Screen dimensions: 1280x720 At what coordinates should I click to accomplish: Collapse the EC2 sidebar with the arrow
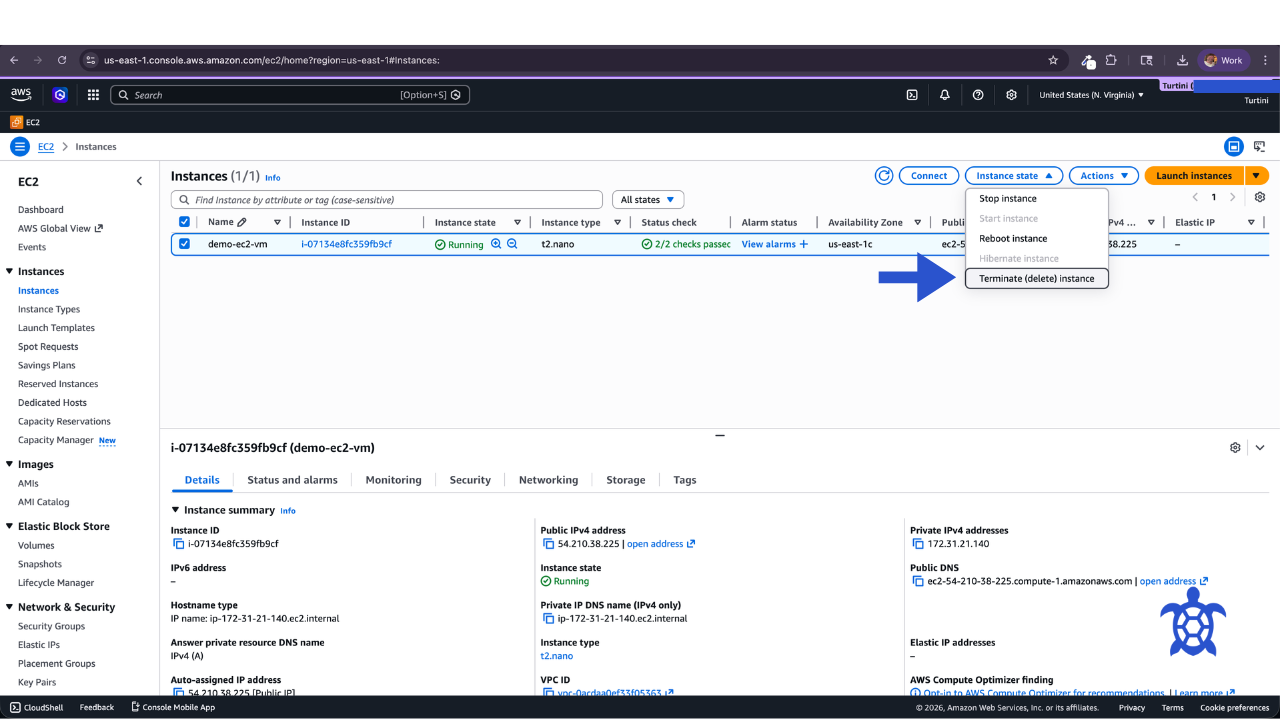point(139,181)
